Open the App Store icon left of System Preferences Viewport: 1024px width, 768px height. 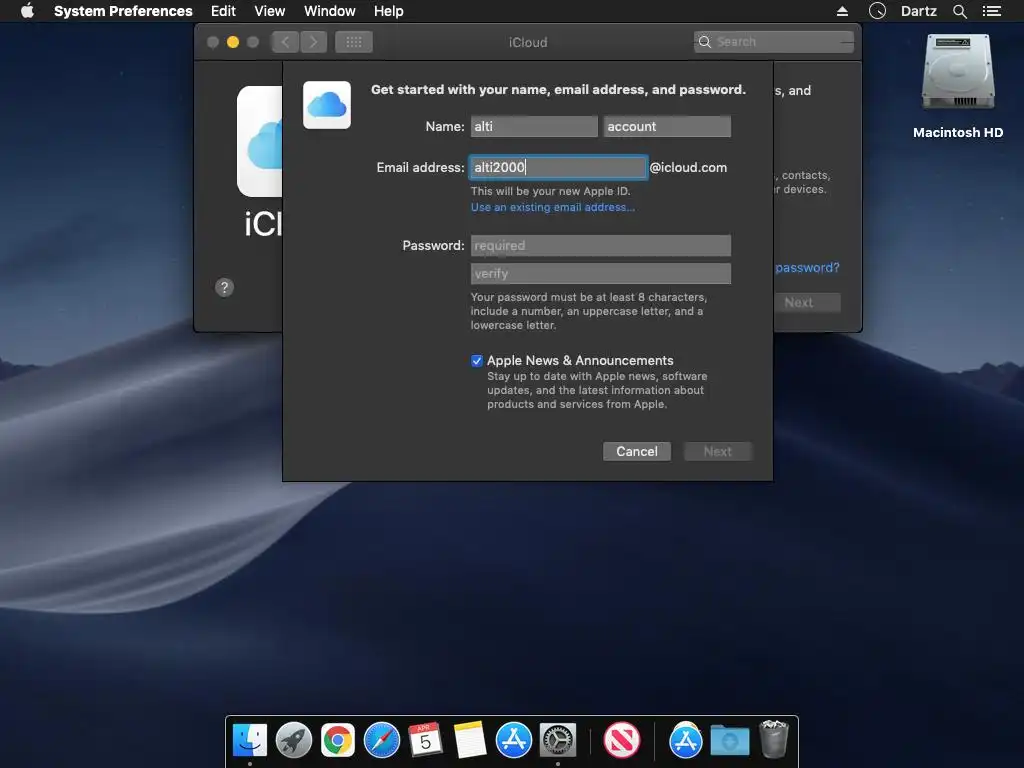click(513, 741)
